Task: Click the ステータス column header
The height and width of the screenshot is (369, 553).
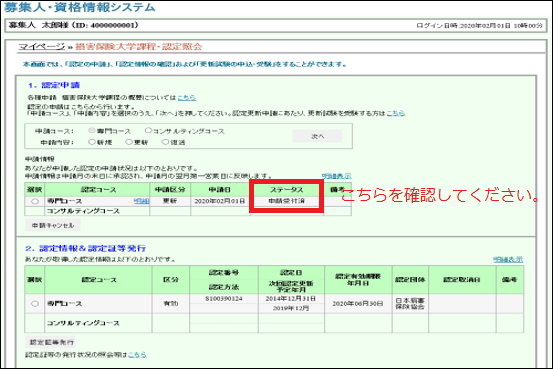Action: click(x=286, y=189)
